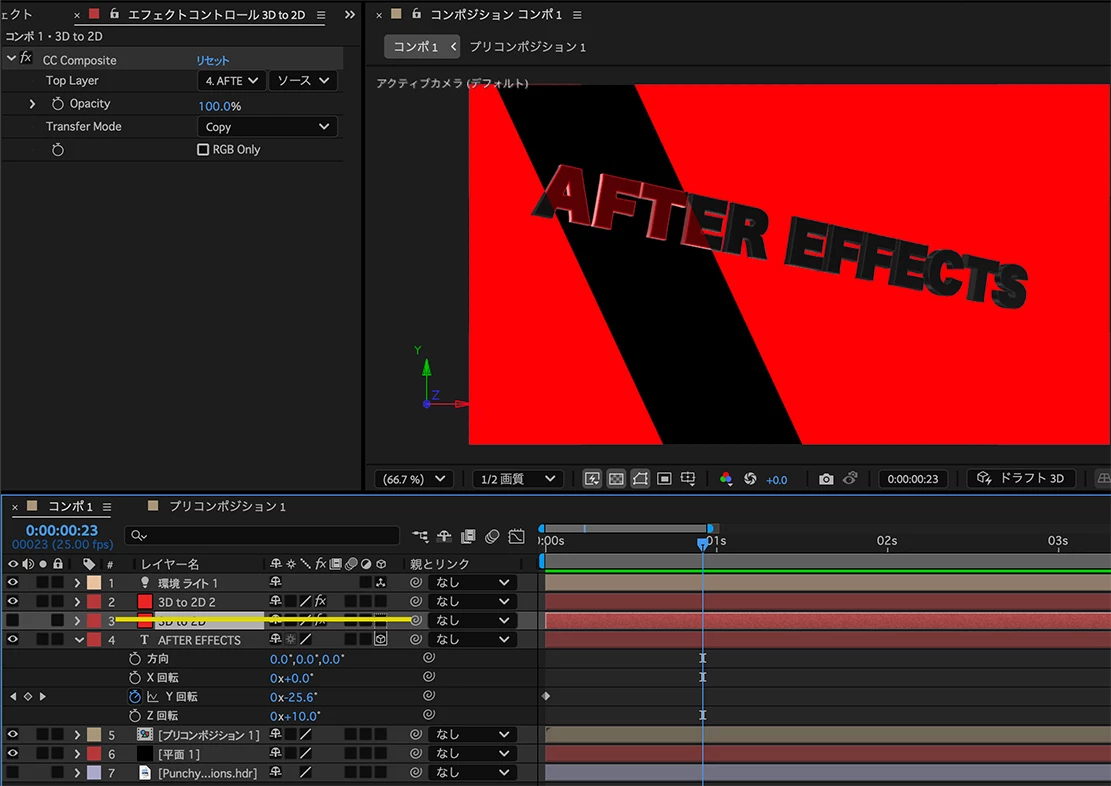Click the region of interest icon
The width and height of the screenshot is (1111, 786).
pos(664,479)
